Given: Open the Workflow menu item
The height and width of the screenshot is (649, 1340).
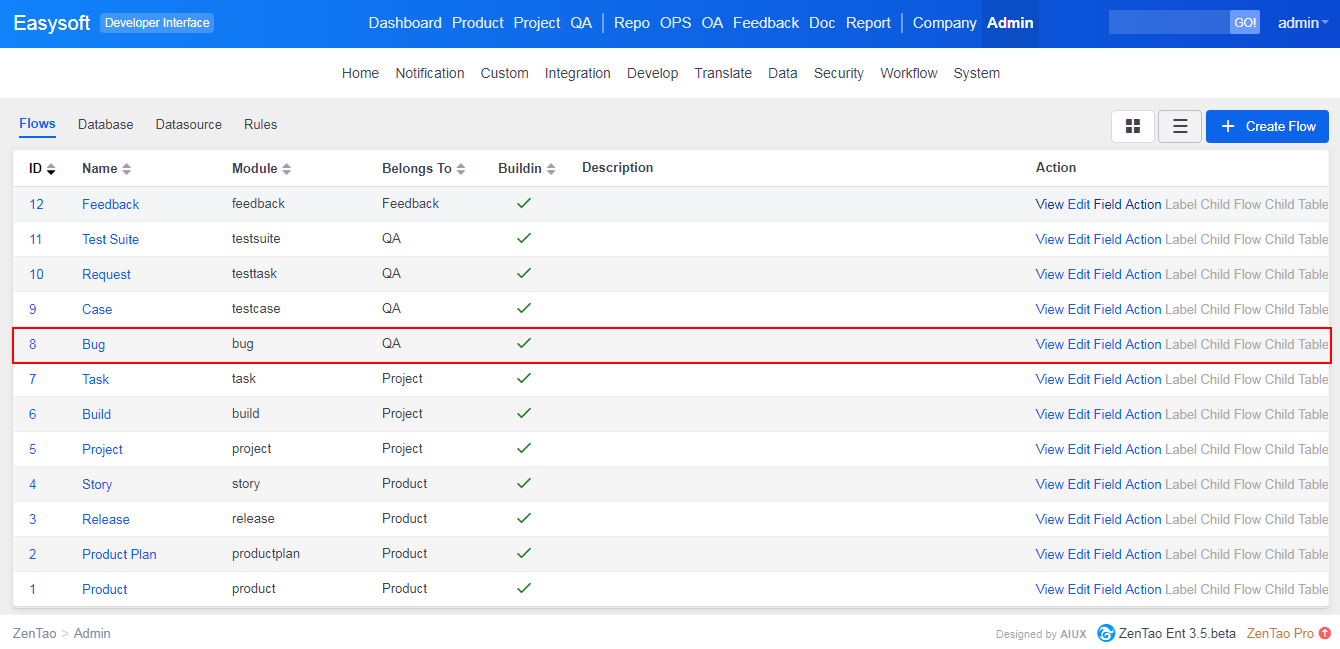Looking at the screenshot, I should pos(908,73).
